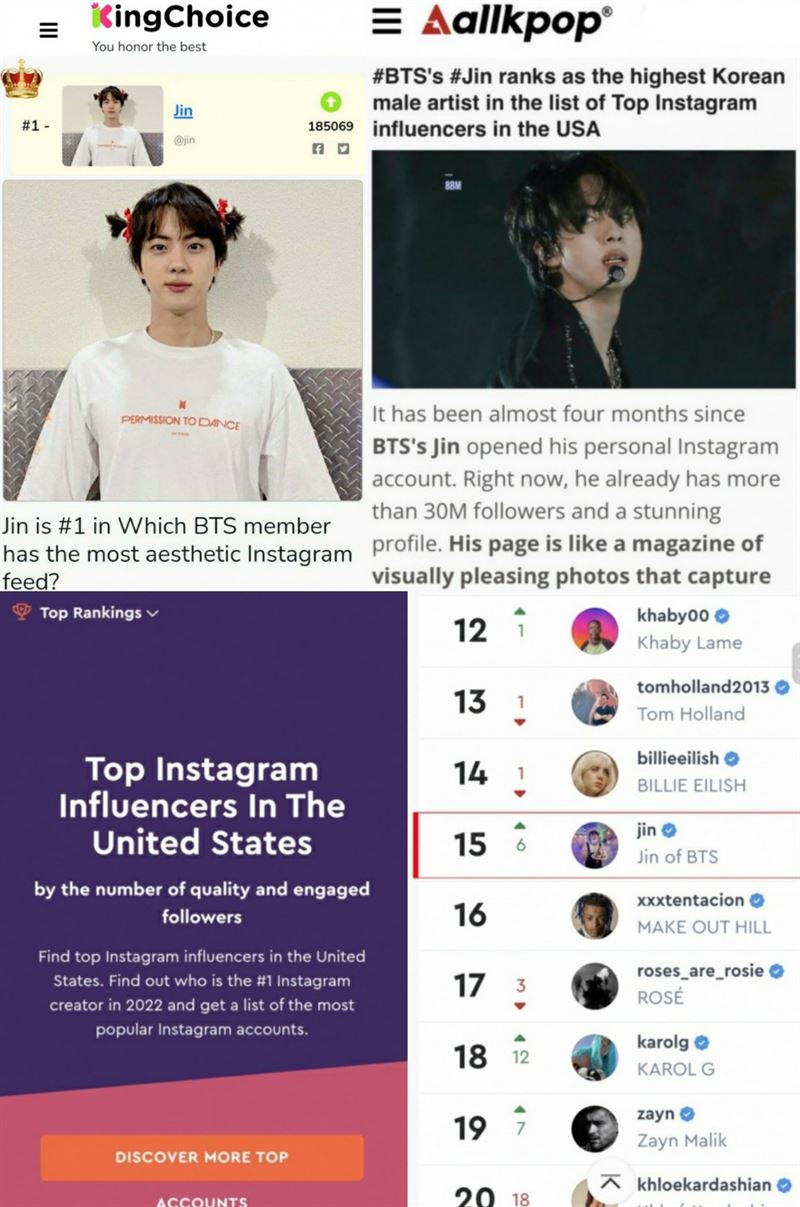Upvote Jin with green arrow icon

click(x=331, y=101)
